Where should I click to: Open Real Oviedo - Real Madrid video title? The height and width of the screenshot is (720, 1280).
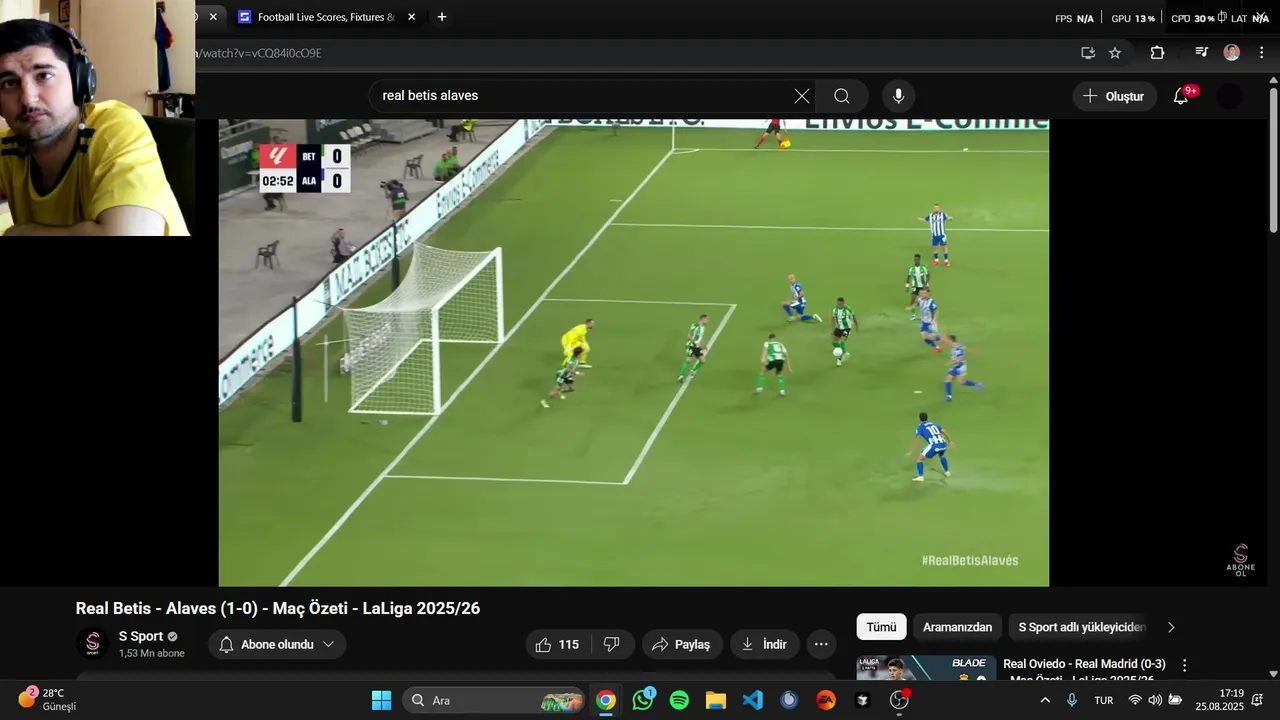tap(1084, 671)
